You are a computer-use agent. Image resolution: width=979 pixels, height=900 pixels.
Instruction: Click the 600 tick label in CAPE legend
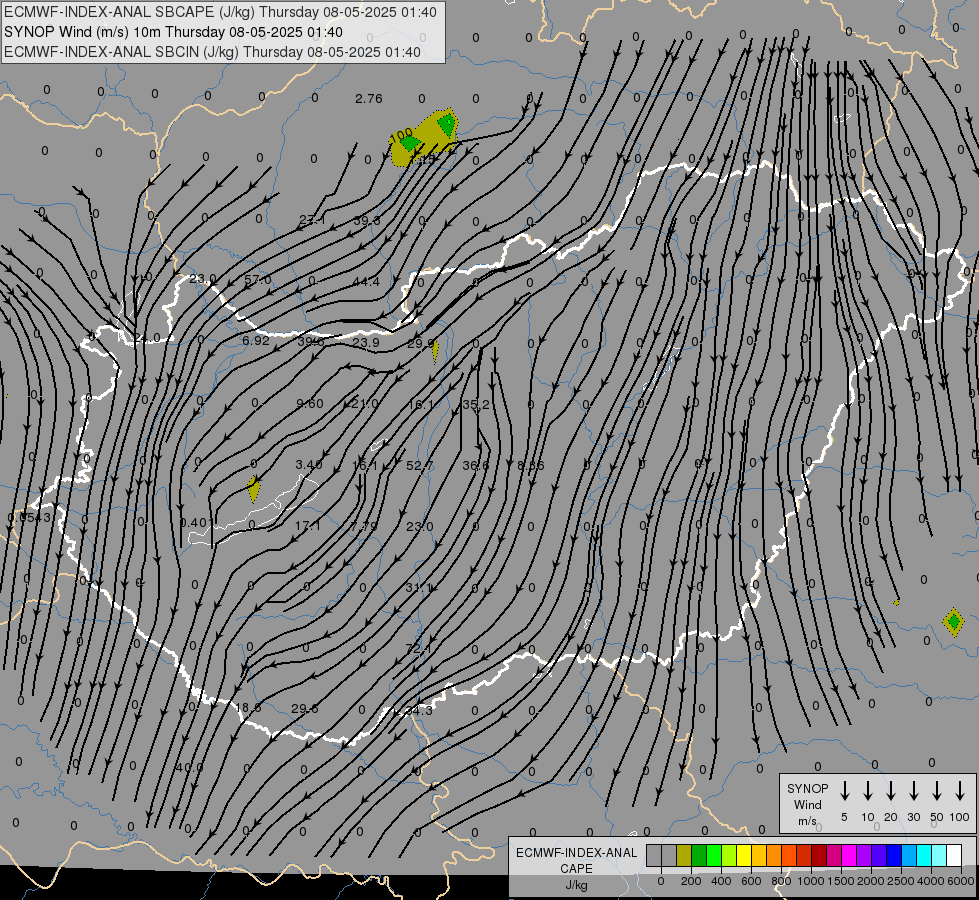[751, 881]
